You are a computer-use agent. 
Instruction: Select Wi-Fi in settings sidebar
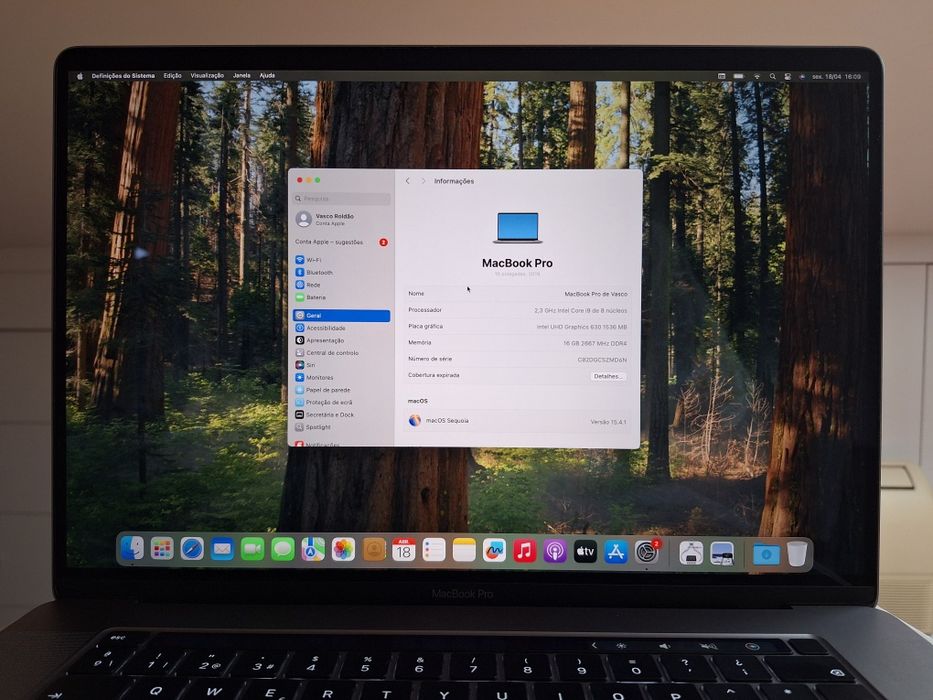point(342,260)
